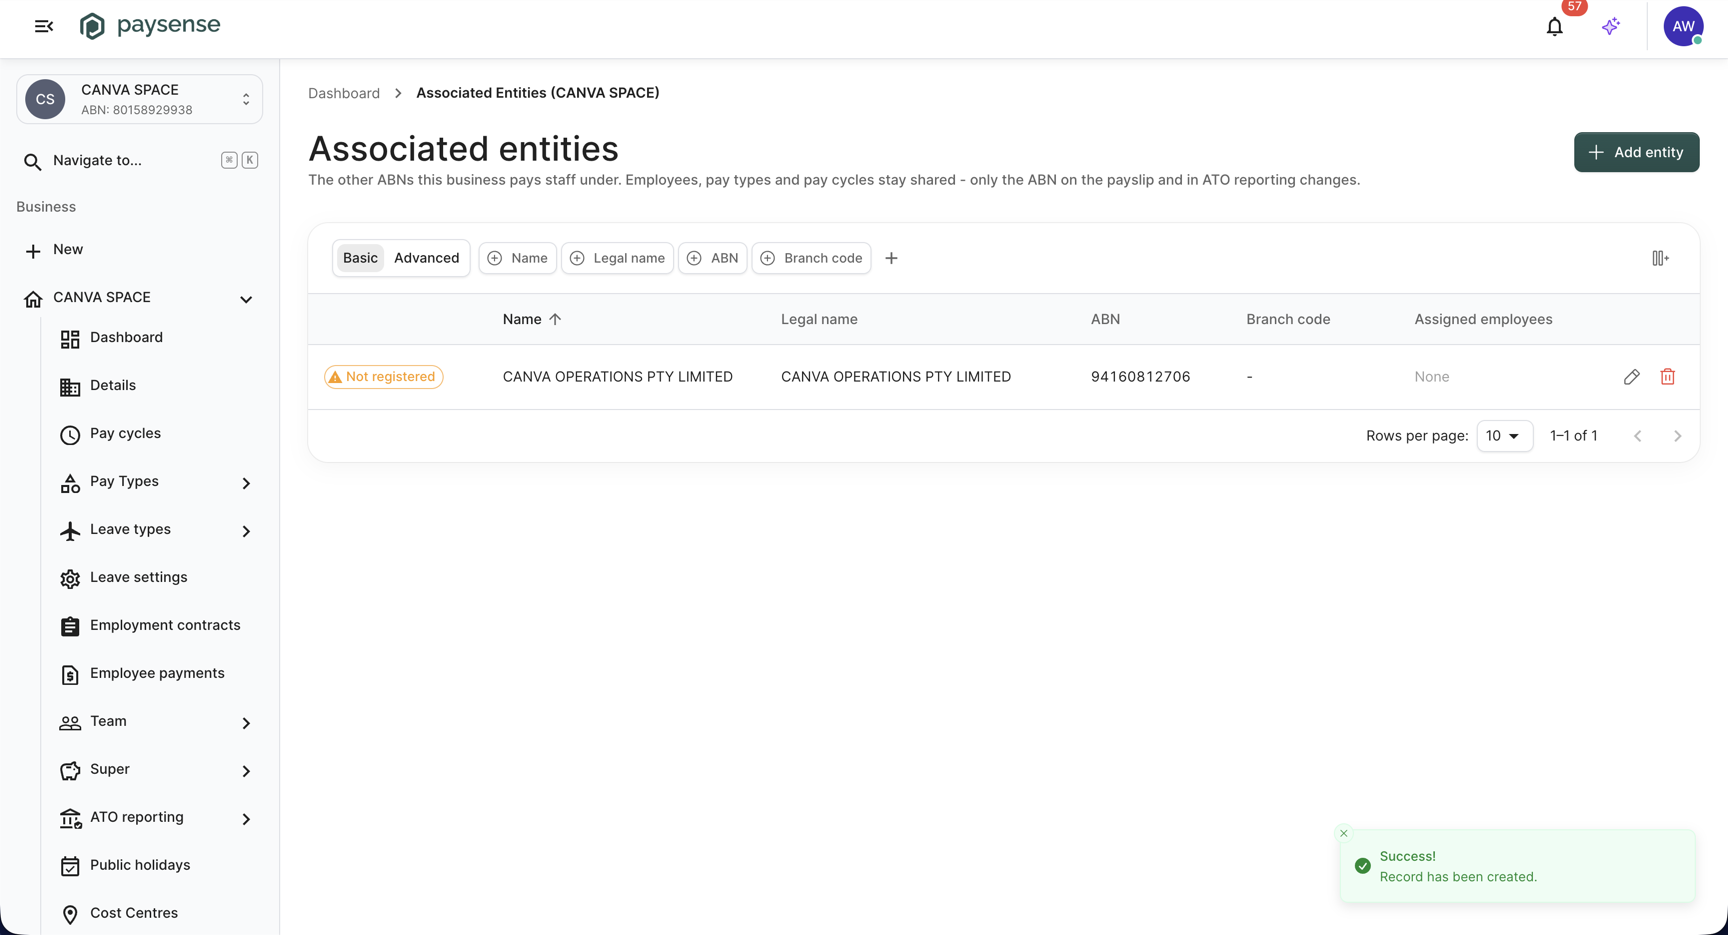Dismiss the Success notification
The image size is (1728, 935).
pos(1344,833)
